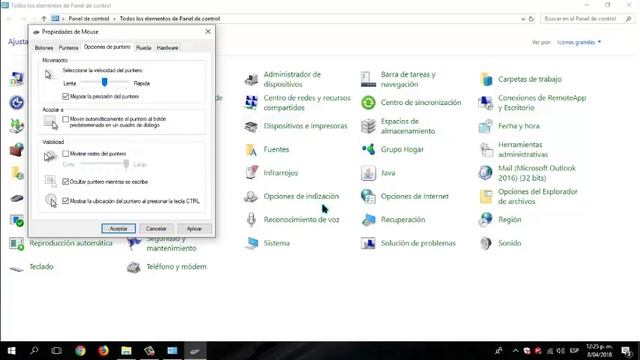This screenshot has width=640, height=360.
Task: Click the Reconocimiento de voz microphone icon
Action: [251, 220]
